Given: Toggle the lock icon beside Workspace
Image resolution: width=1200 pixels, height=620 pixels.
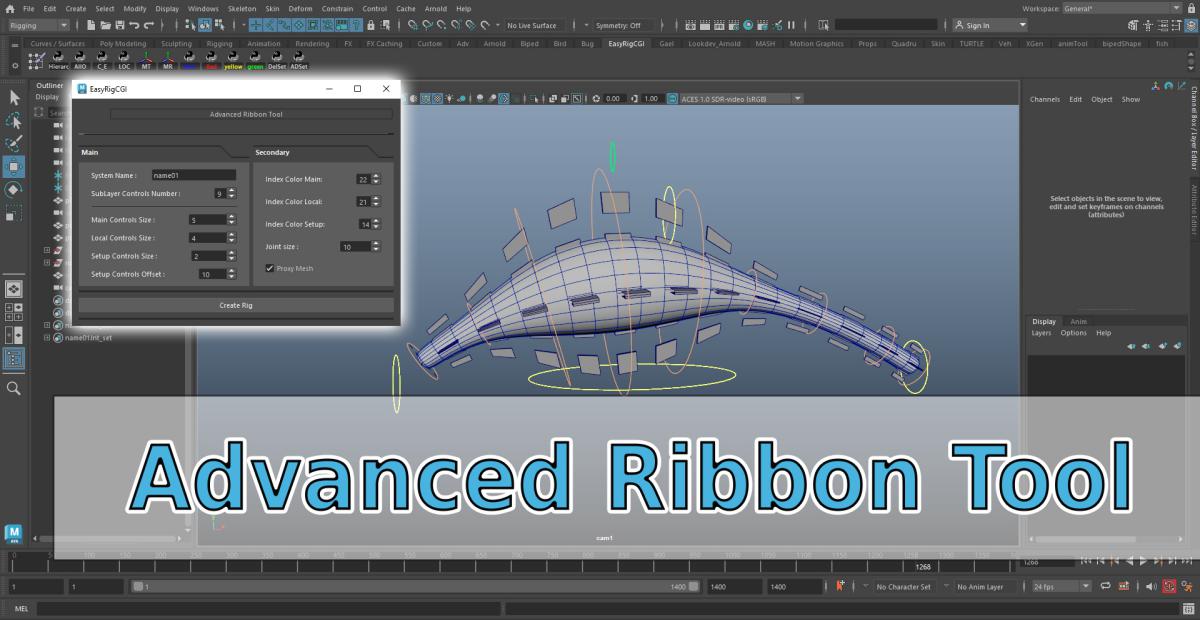Looking at the screenshot, I should 1189,8.
